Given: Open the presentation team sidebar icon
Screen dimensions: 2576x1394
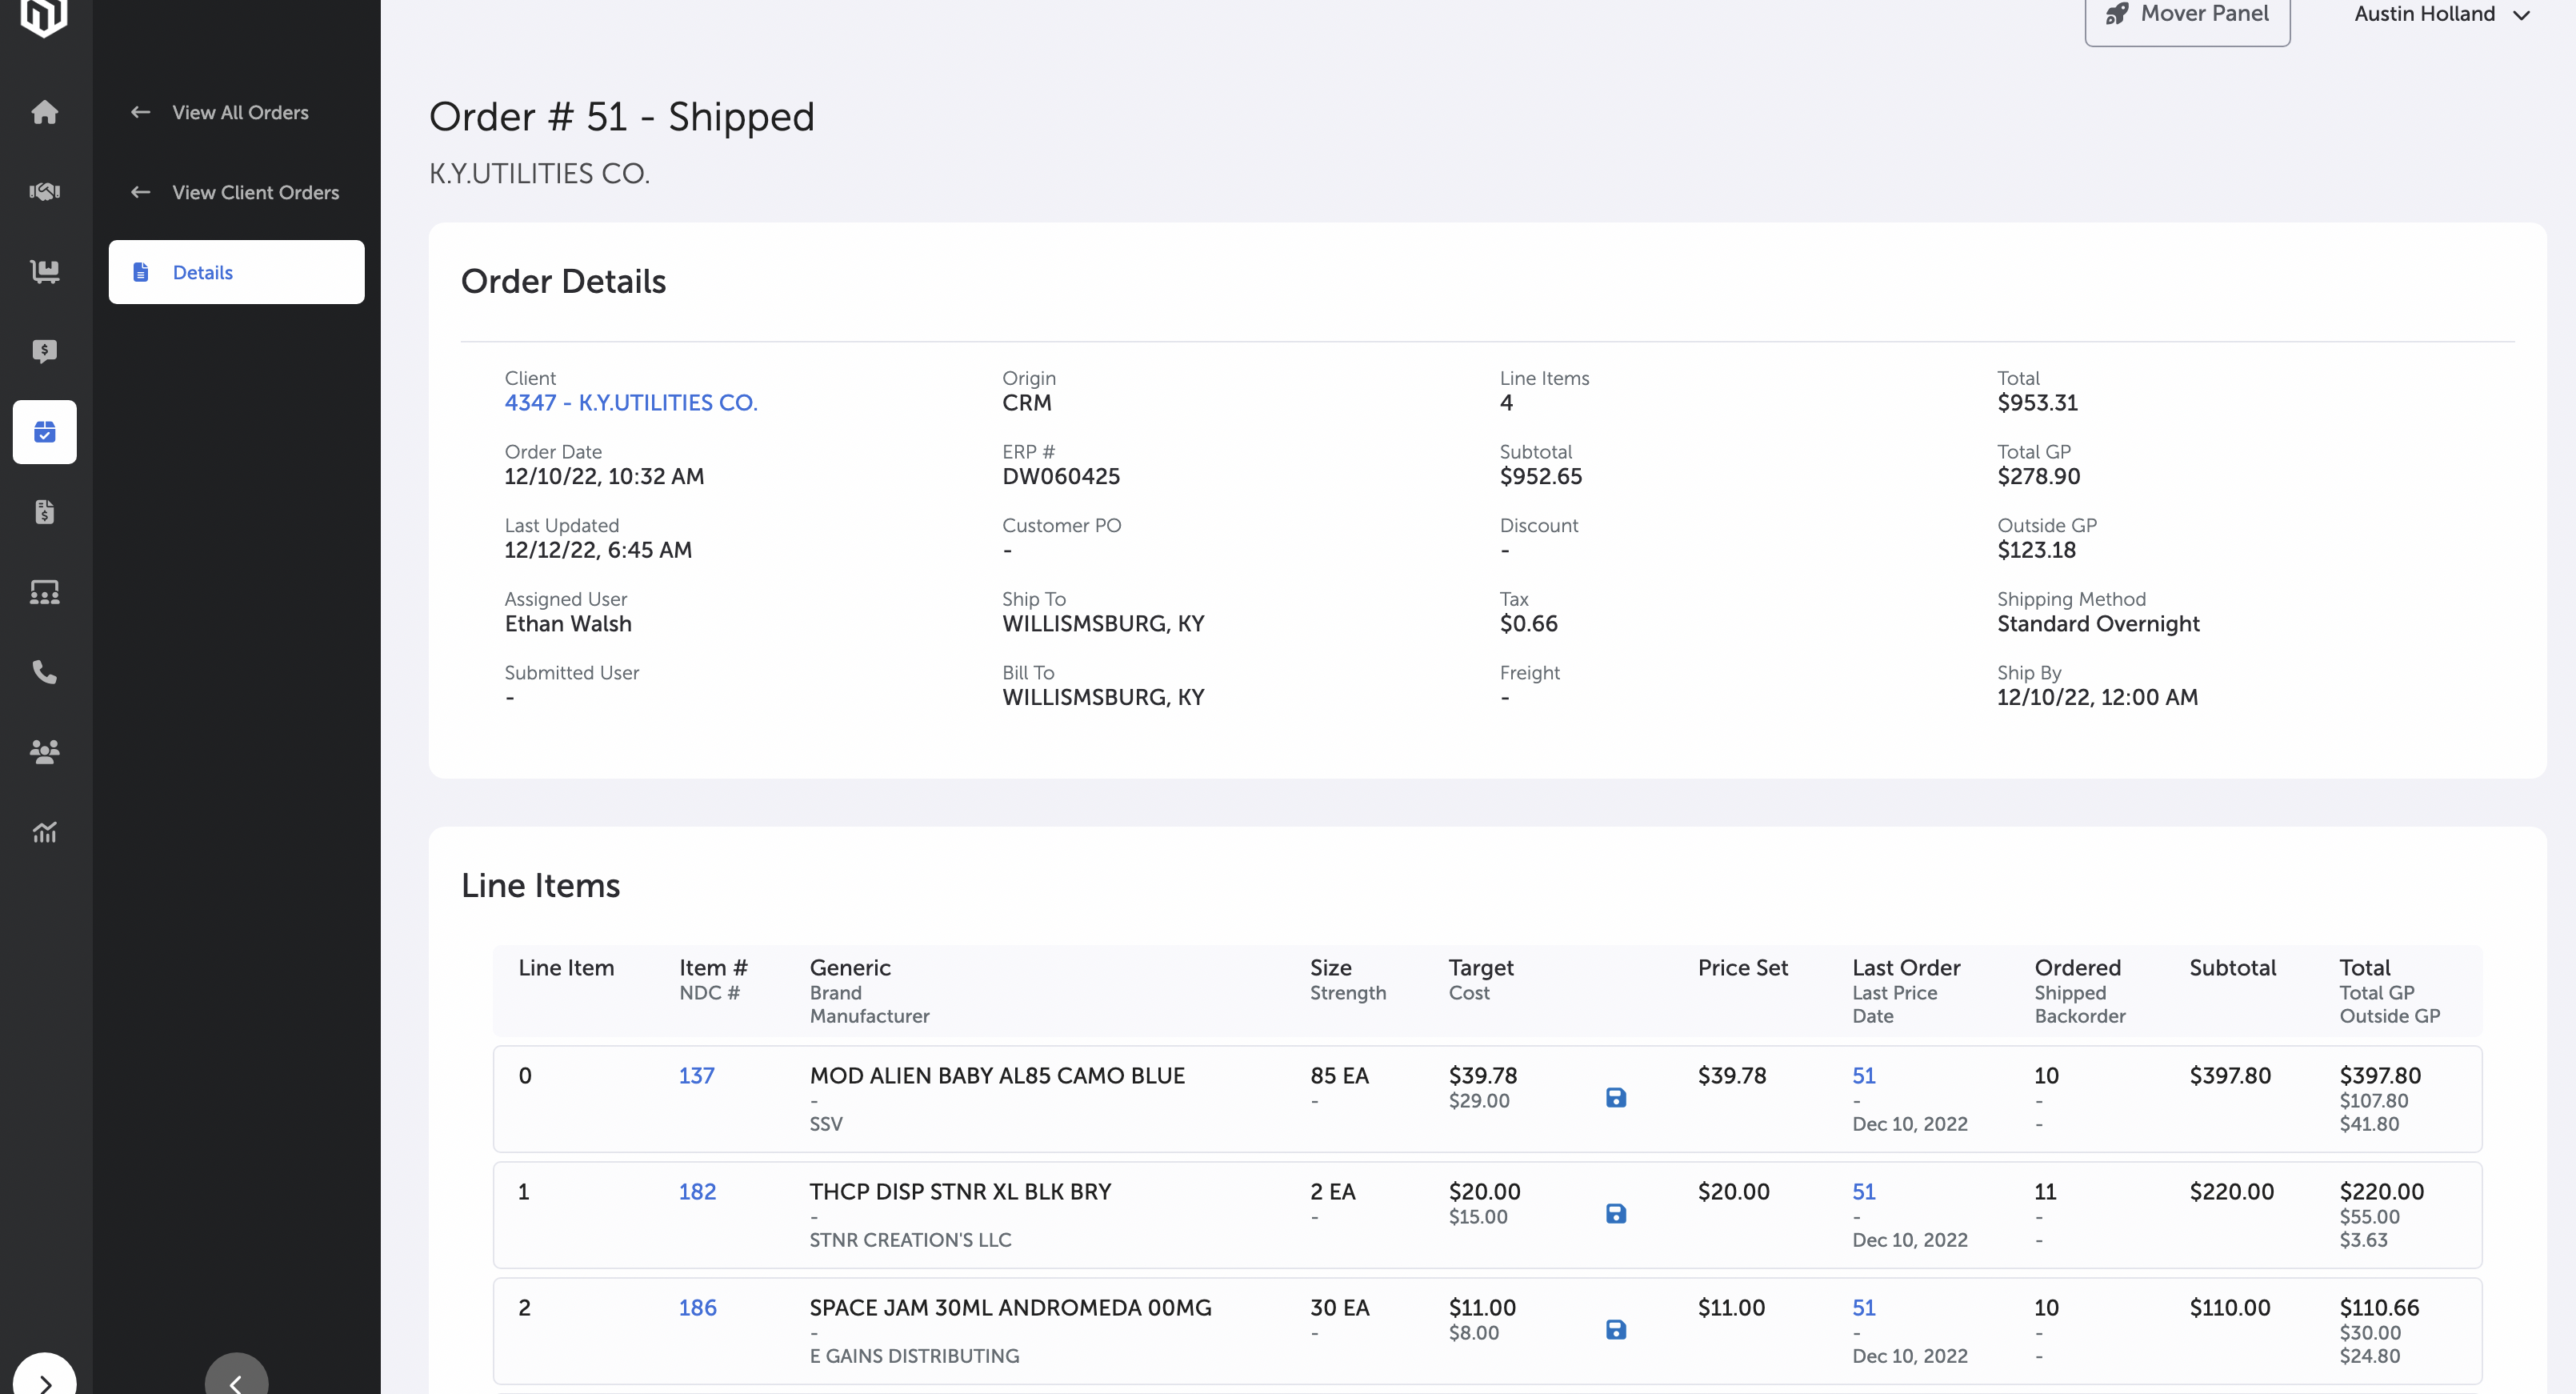Looking at the screenshot, I should [44, 592].
